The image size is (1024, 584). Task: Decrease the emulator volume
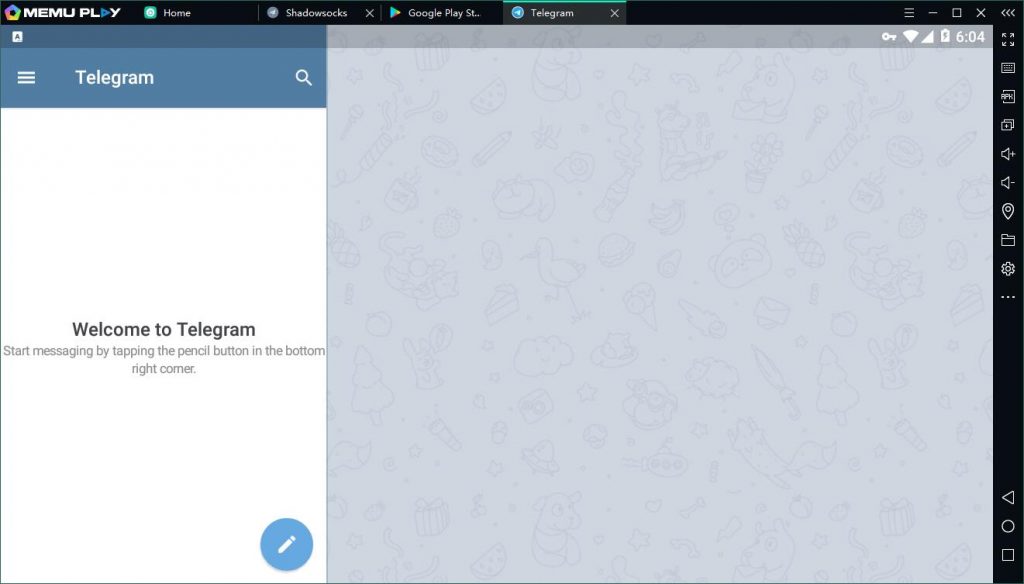pos(1007,182)
